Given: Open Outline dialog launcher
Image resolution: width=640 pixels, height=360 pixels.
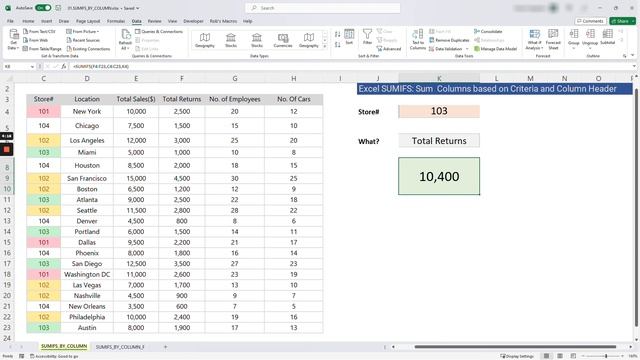Looking at the screenshot, I should click(624, 56).
